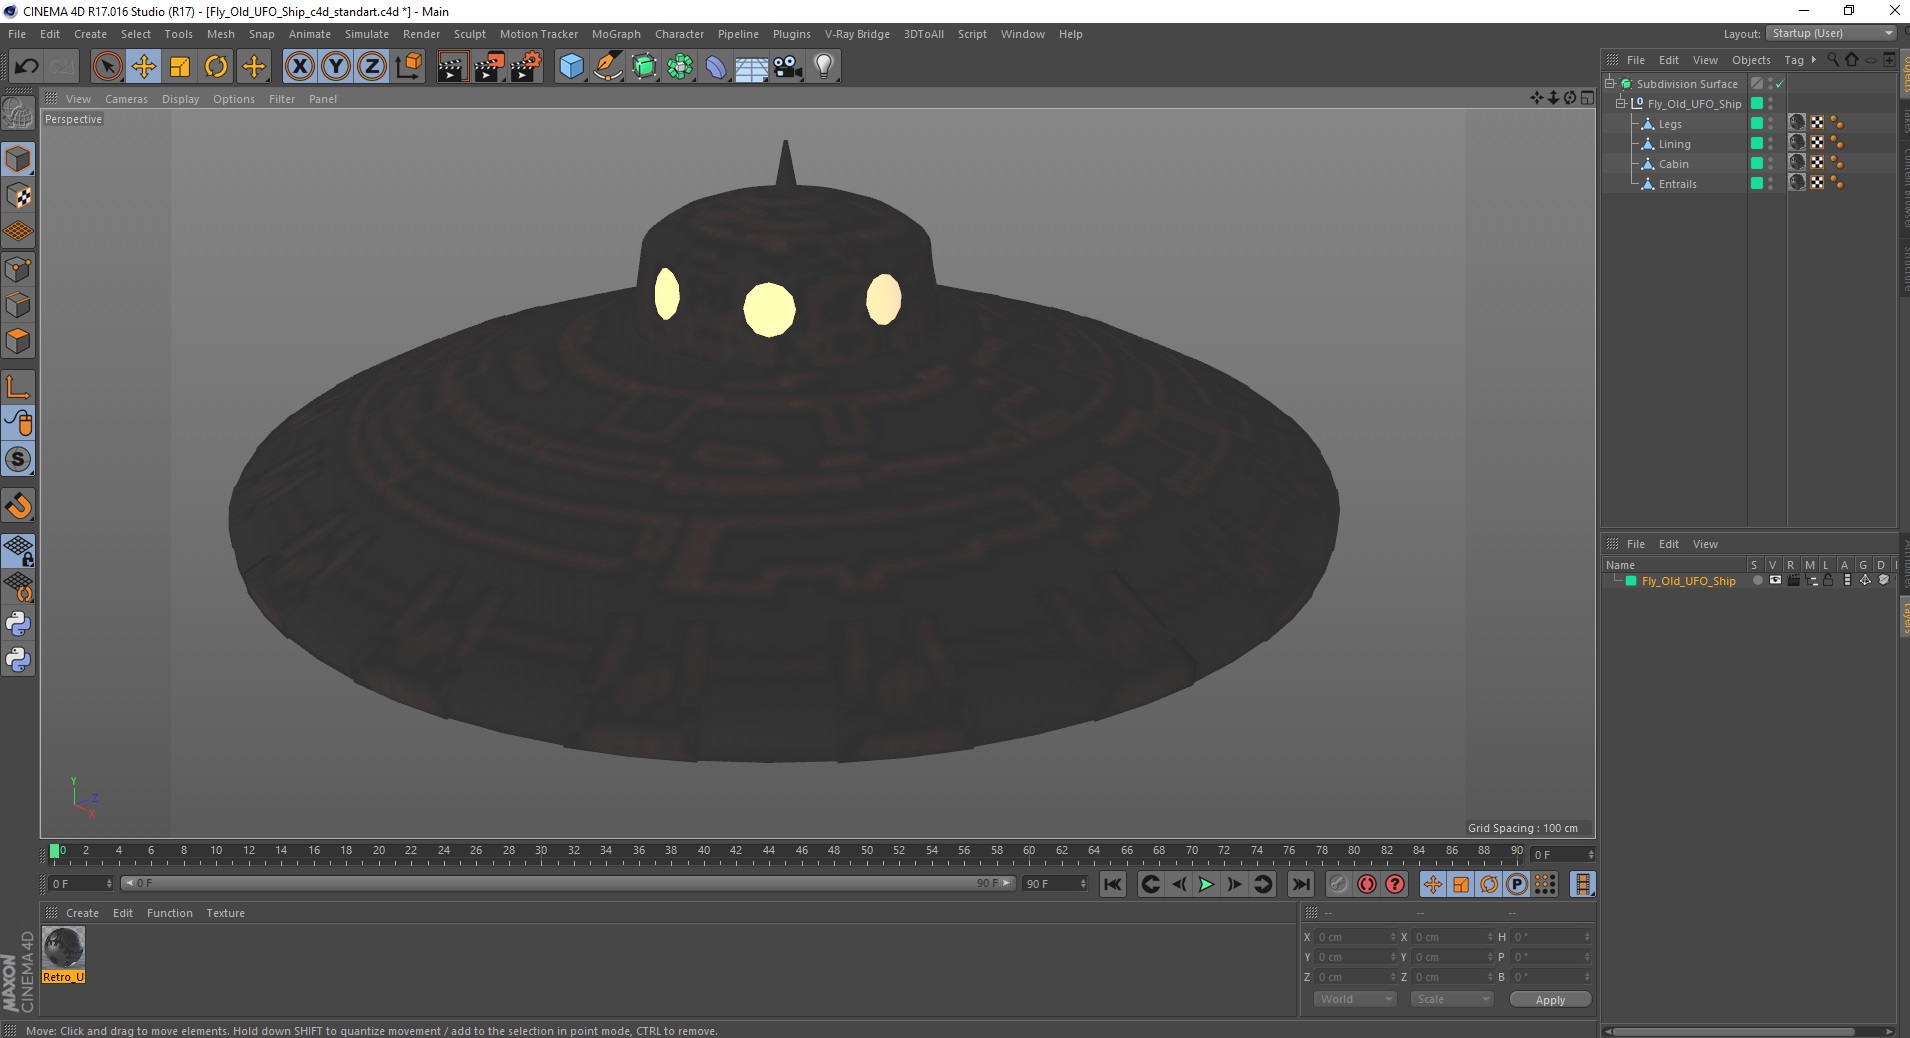Click the X position input field
This screenshot has width=1910, height=1038.
point(1355,937)
